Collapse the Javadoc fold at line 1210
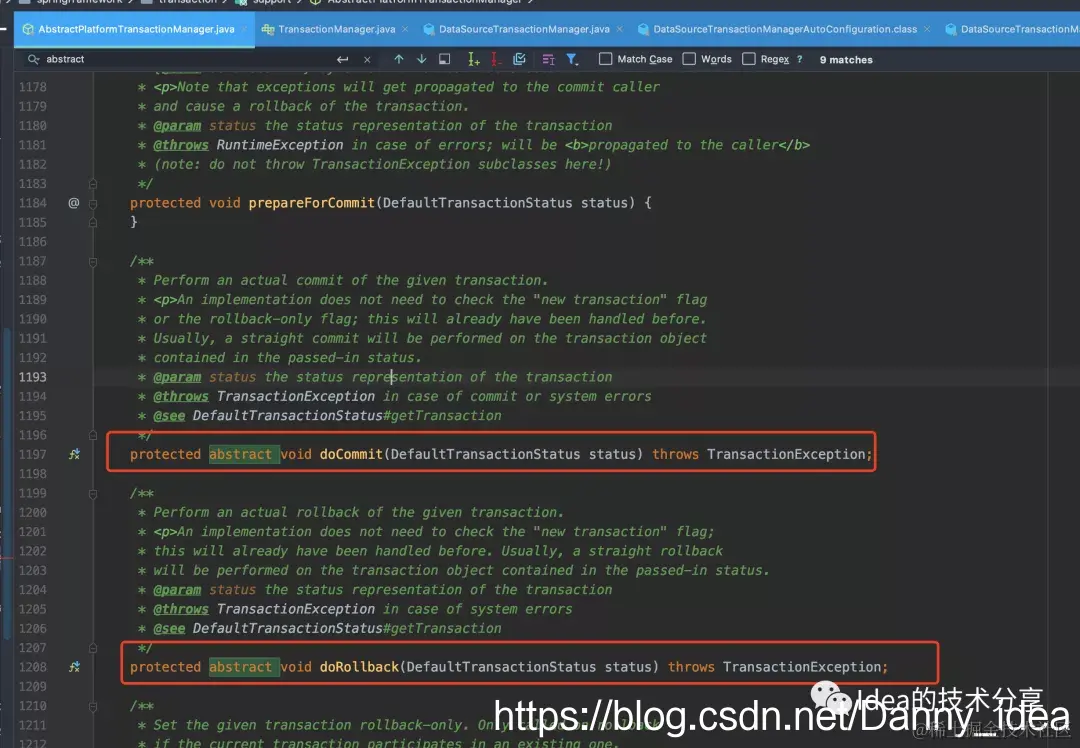The image size is (1080, 748). point(93,707)
